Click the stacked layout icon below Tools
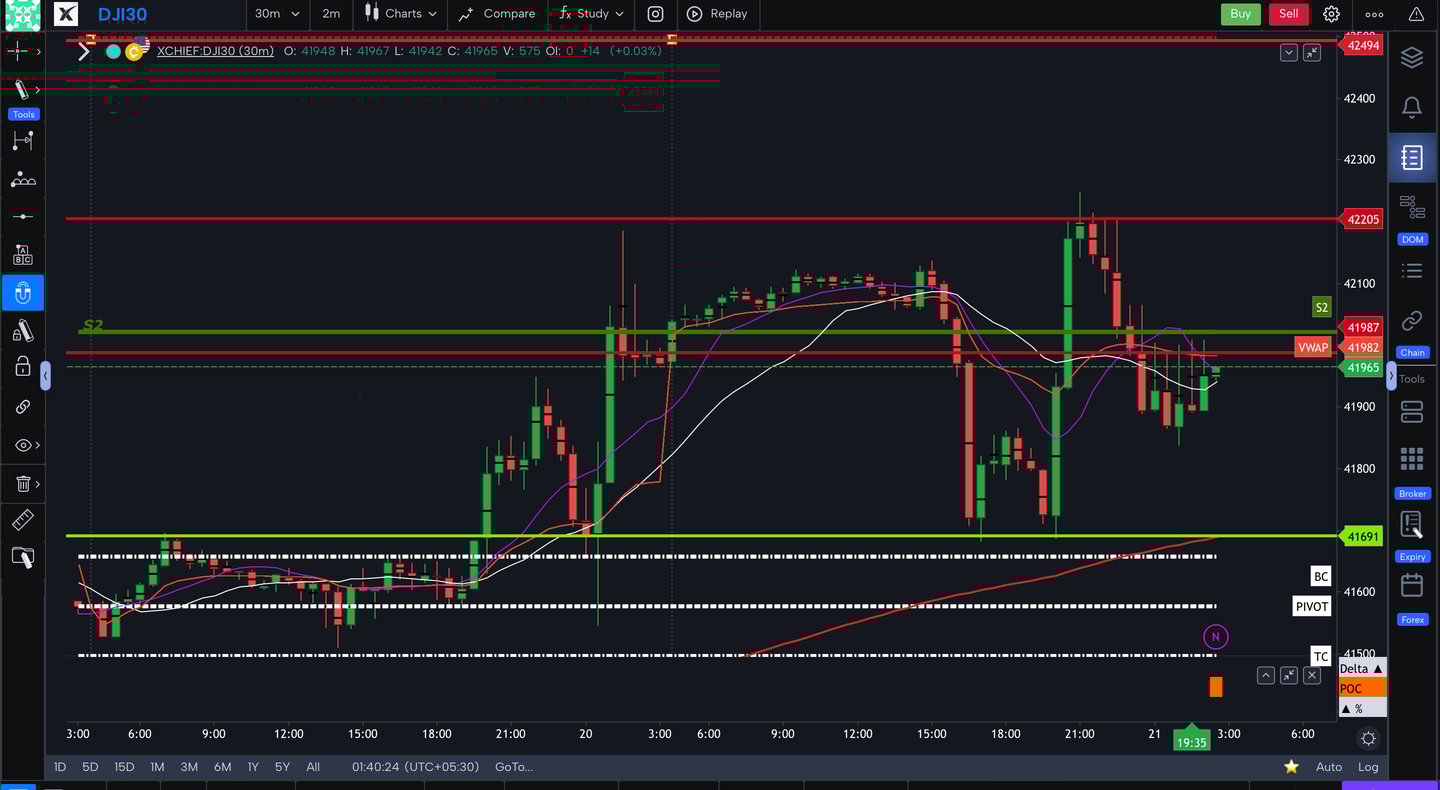 tap(1412, 411)
